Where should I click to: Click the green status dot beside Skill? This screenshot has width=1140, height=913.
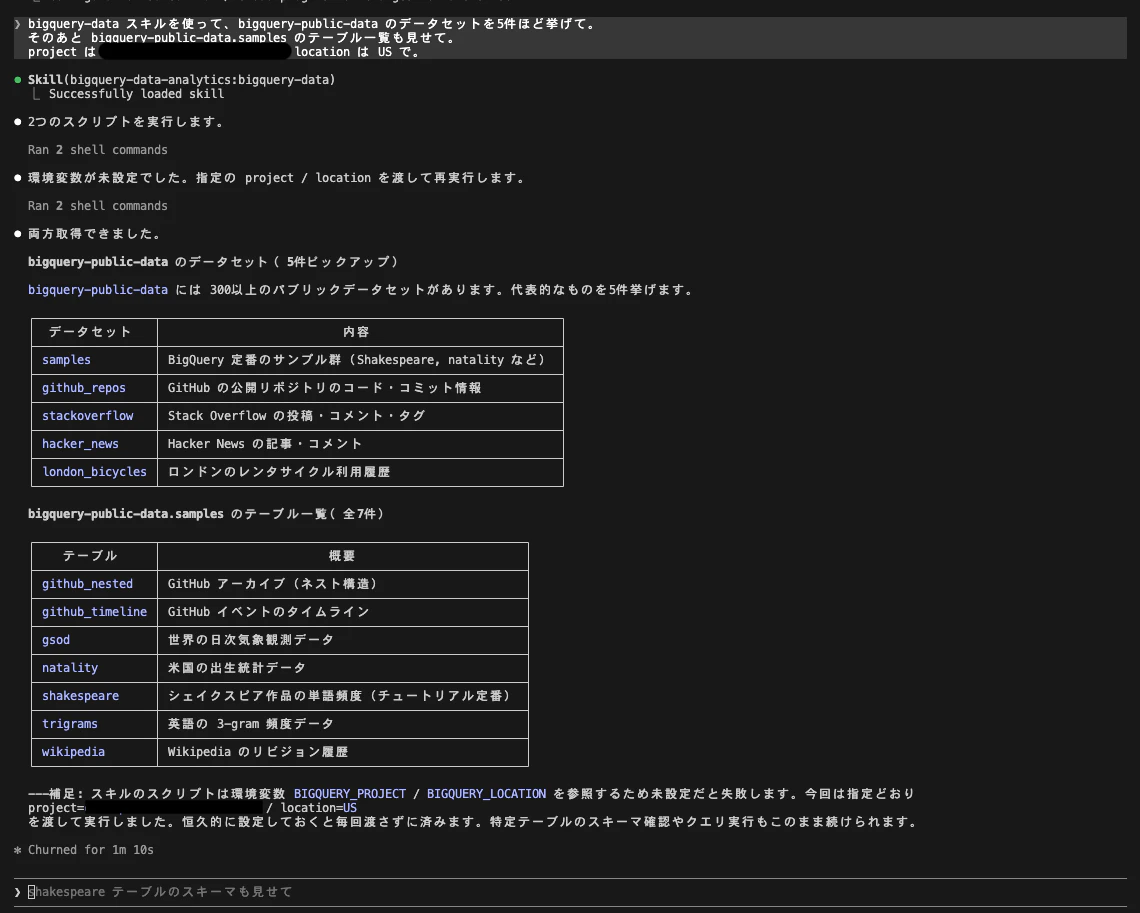click(17, 80)
